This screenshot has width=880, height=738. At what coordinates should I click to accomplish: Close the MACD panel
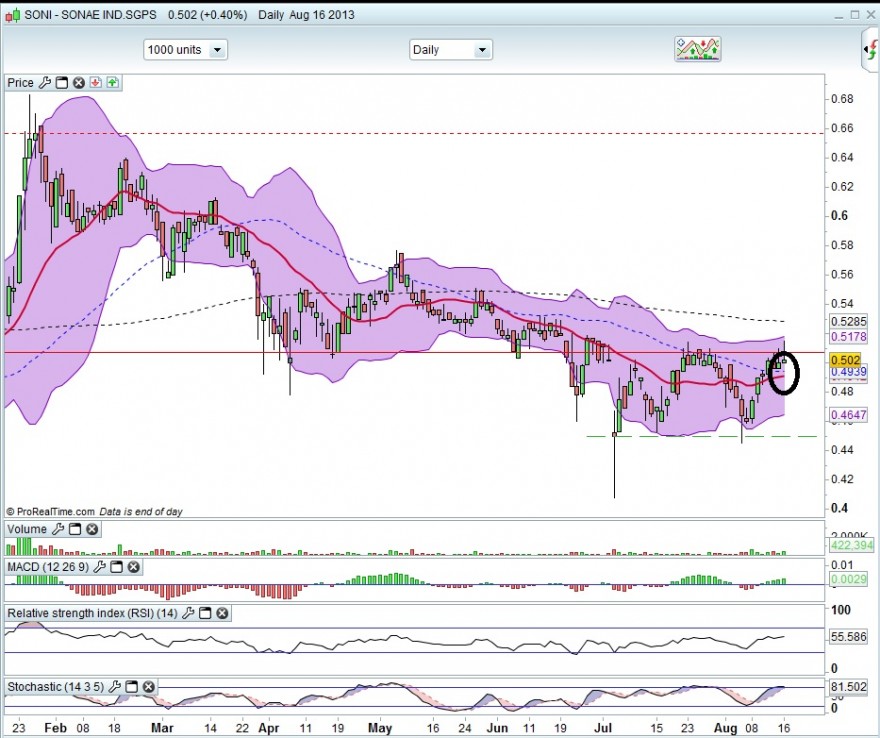click(133, 567)
